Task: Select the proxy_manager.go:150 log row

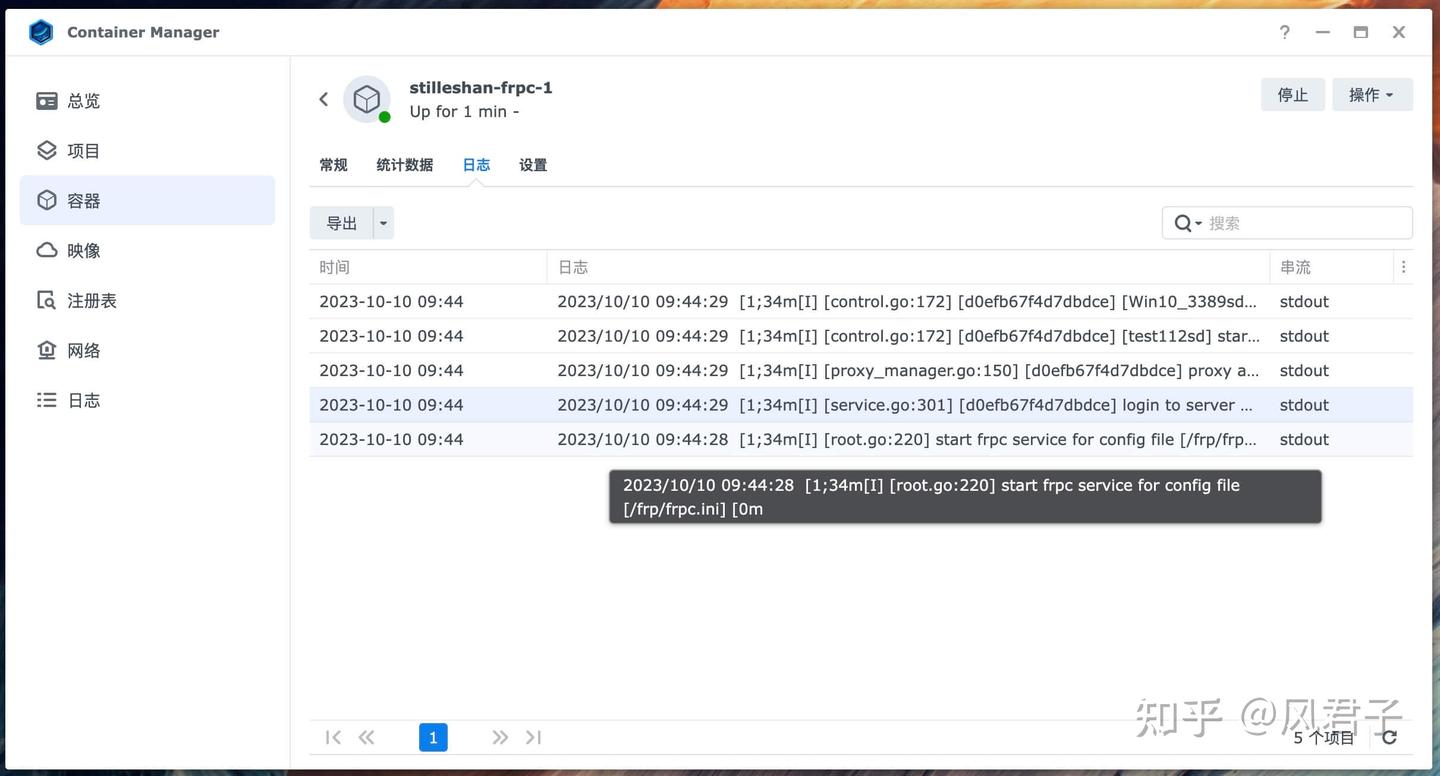Action: (861, 370)
